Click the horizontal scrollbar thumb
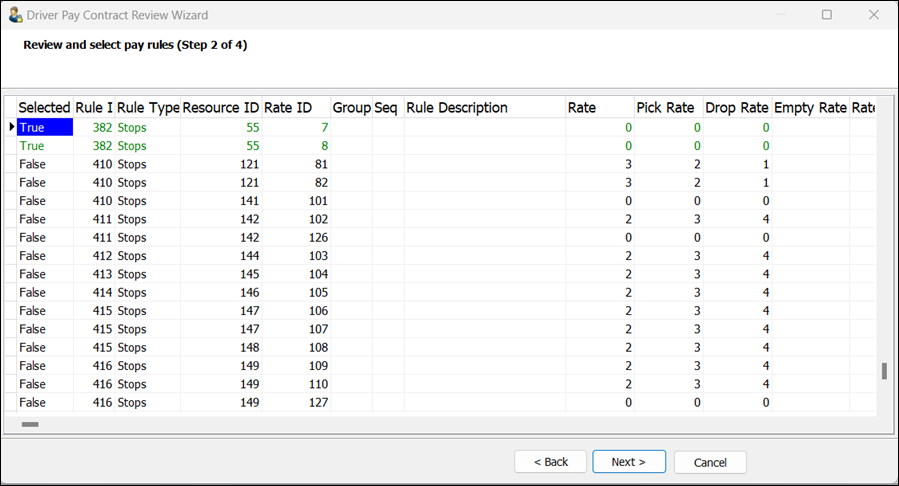Viewport: 899px width, 486px height. coord(30,424)
